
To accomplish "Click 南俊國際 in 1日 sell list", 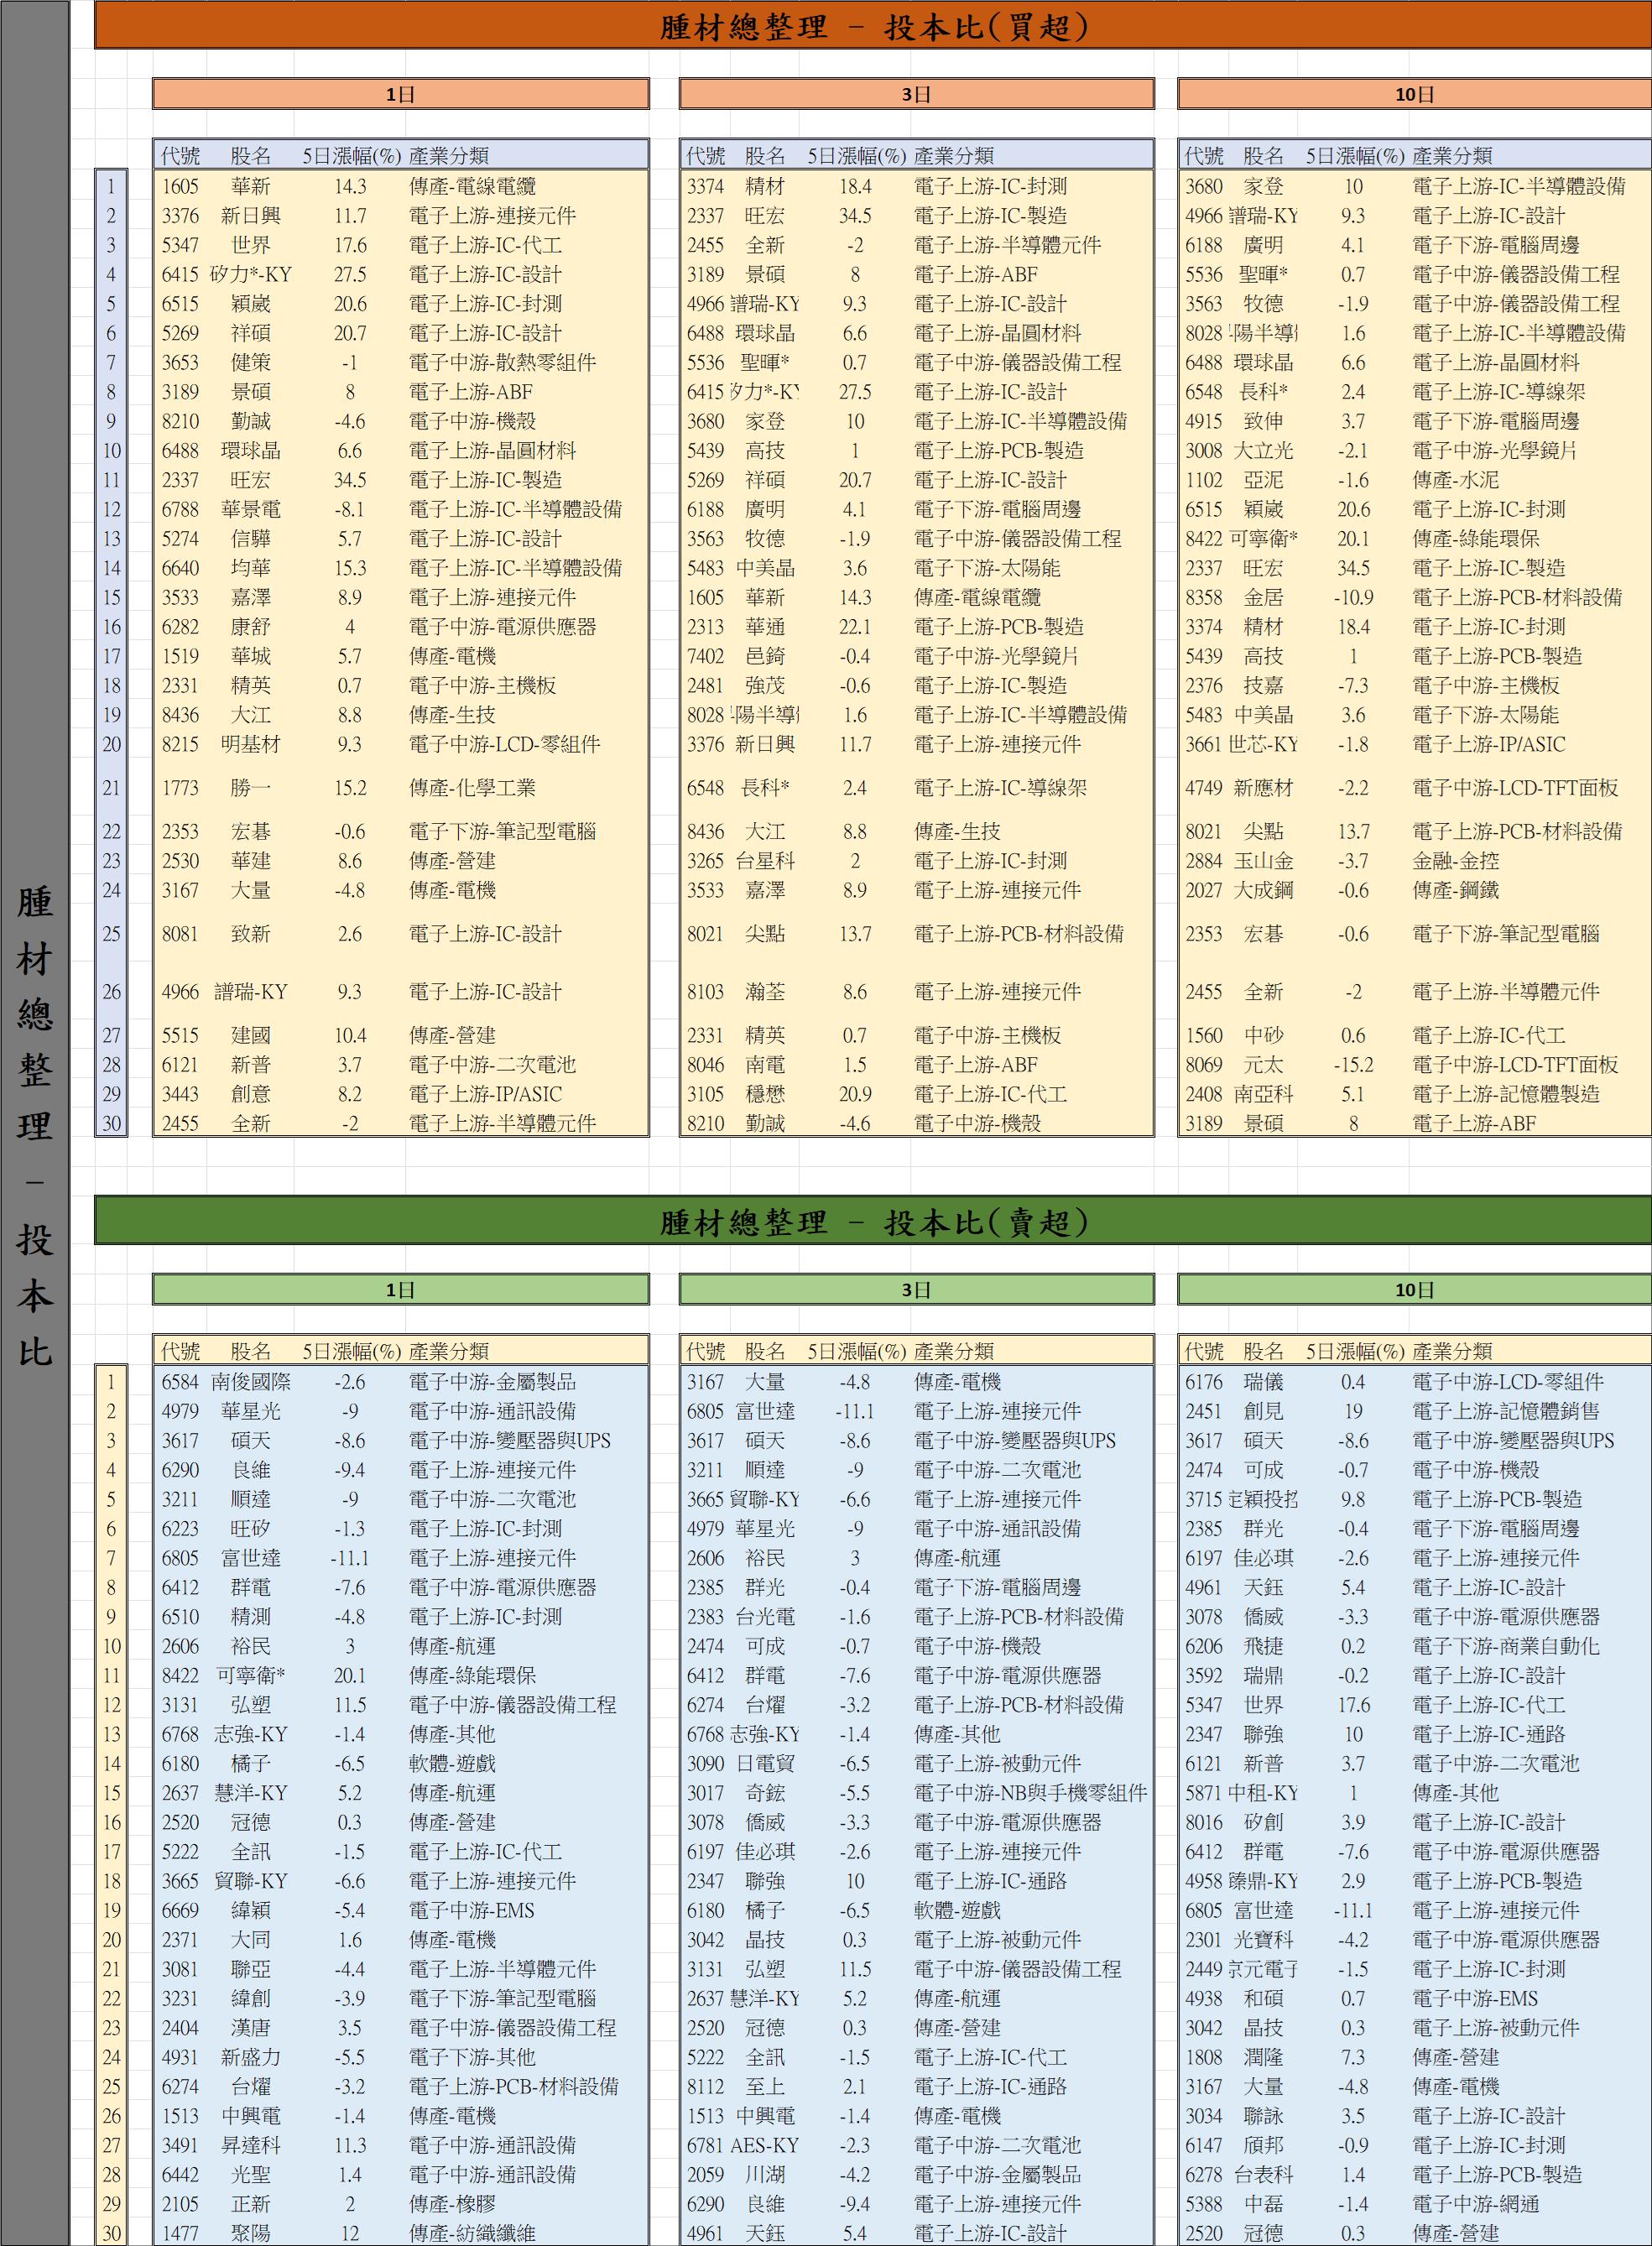I will point(250,1381).
